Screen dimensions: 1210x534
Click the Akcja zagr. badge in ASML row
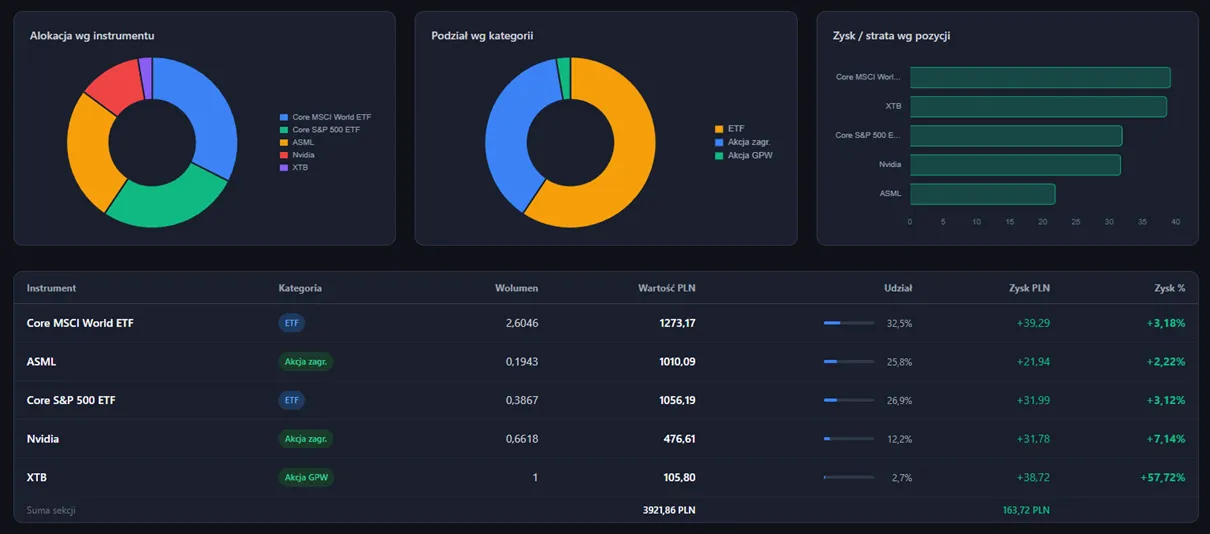click(x=306, y=362)
